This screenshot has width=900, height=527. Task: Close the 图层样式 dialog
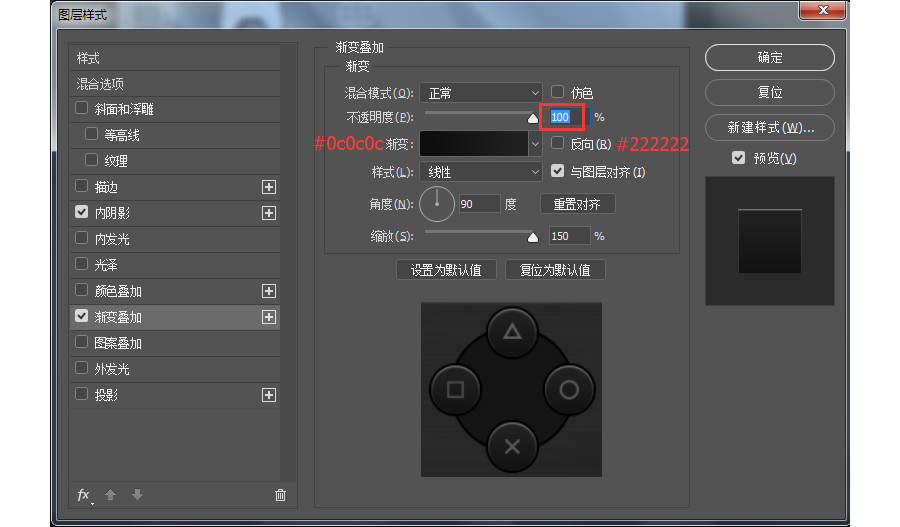point(823,10)
